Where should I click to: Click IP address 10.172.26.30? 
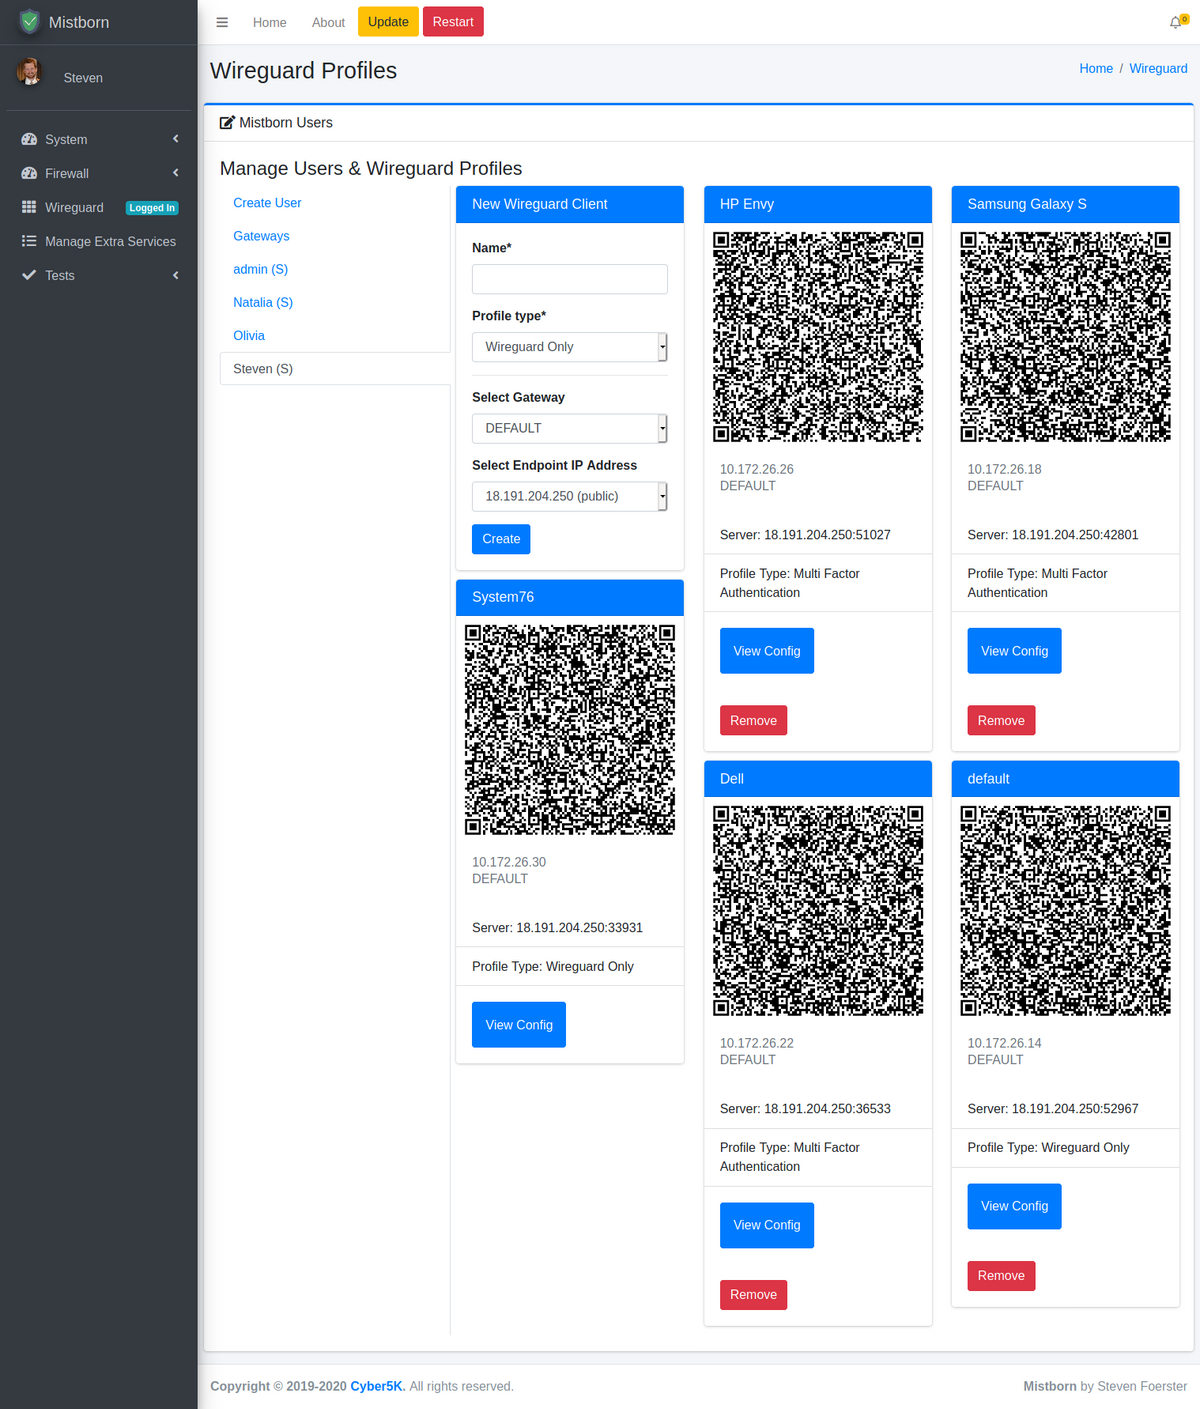(509, 862)
